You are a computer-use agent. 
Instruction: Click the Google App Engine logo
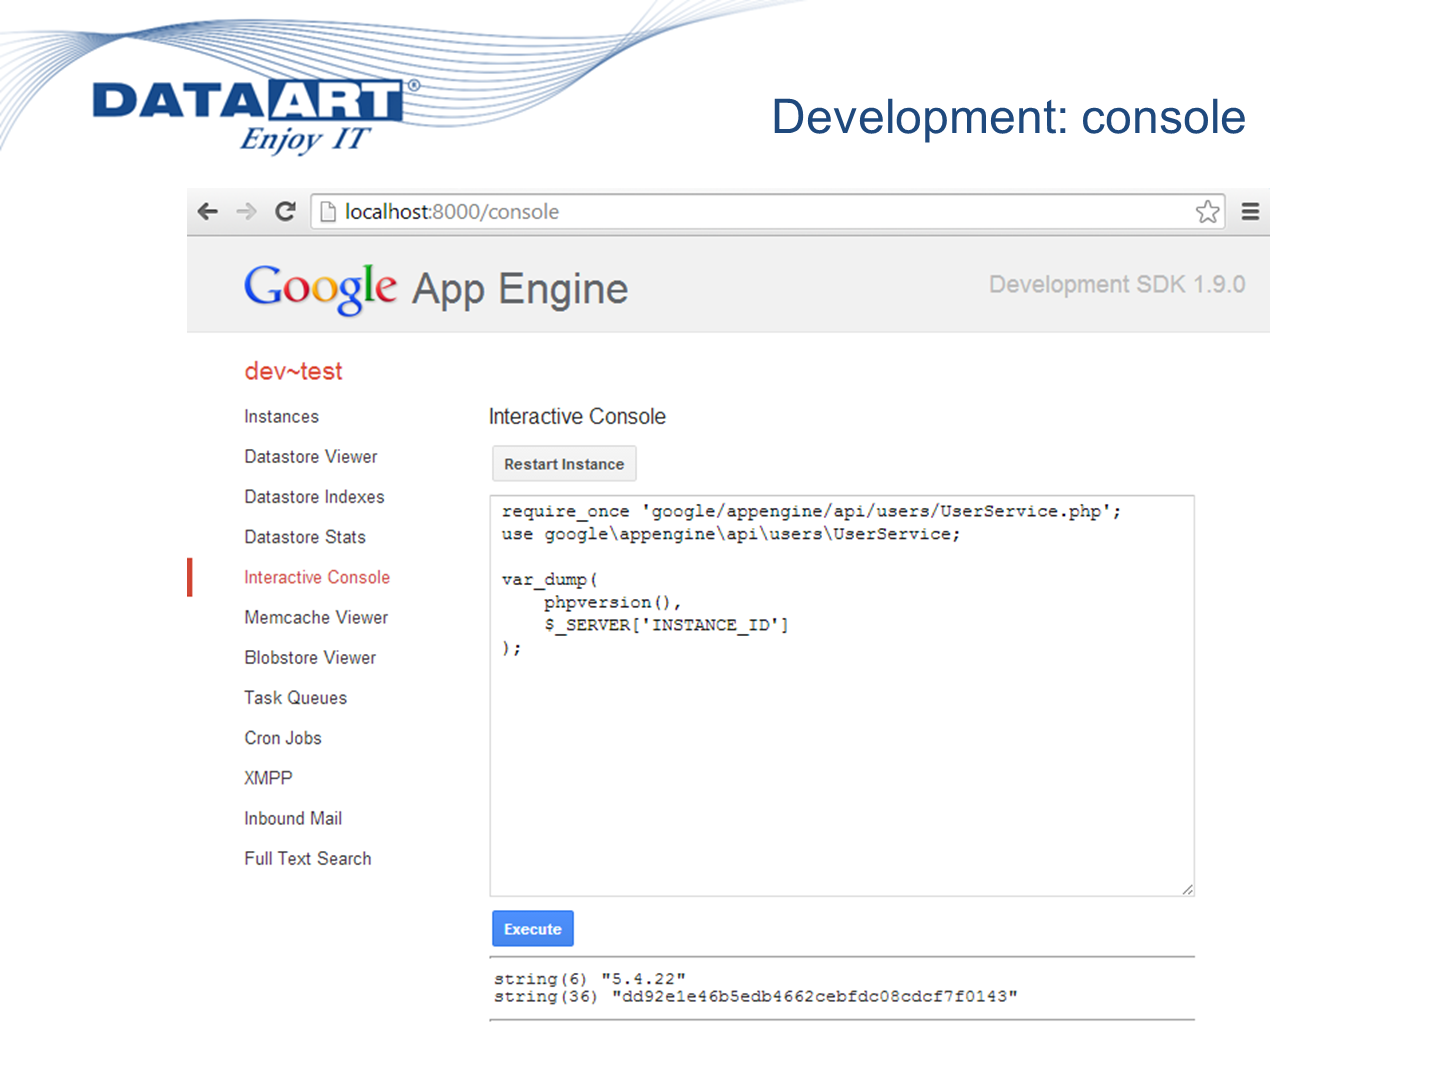[x=436, y=289]
